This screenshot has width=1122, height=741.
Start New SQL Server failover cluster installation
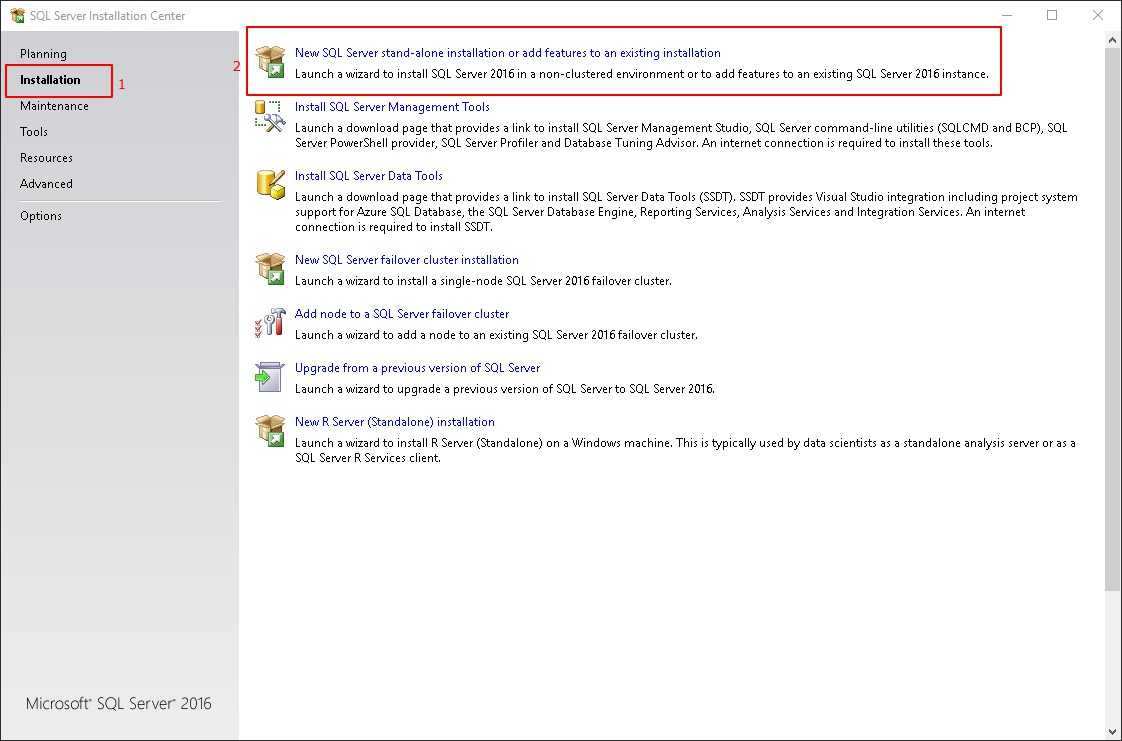tap(406, 260)
